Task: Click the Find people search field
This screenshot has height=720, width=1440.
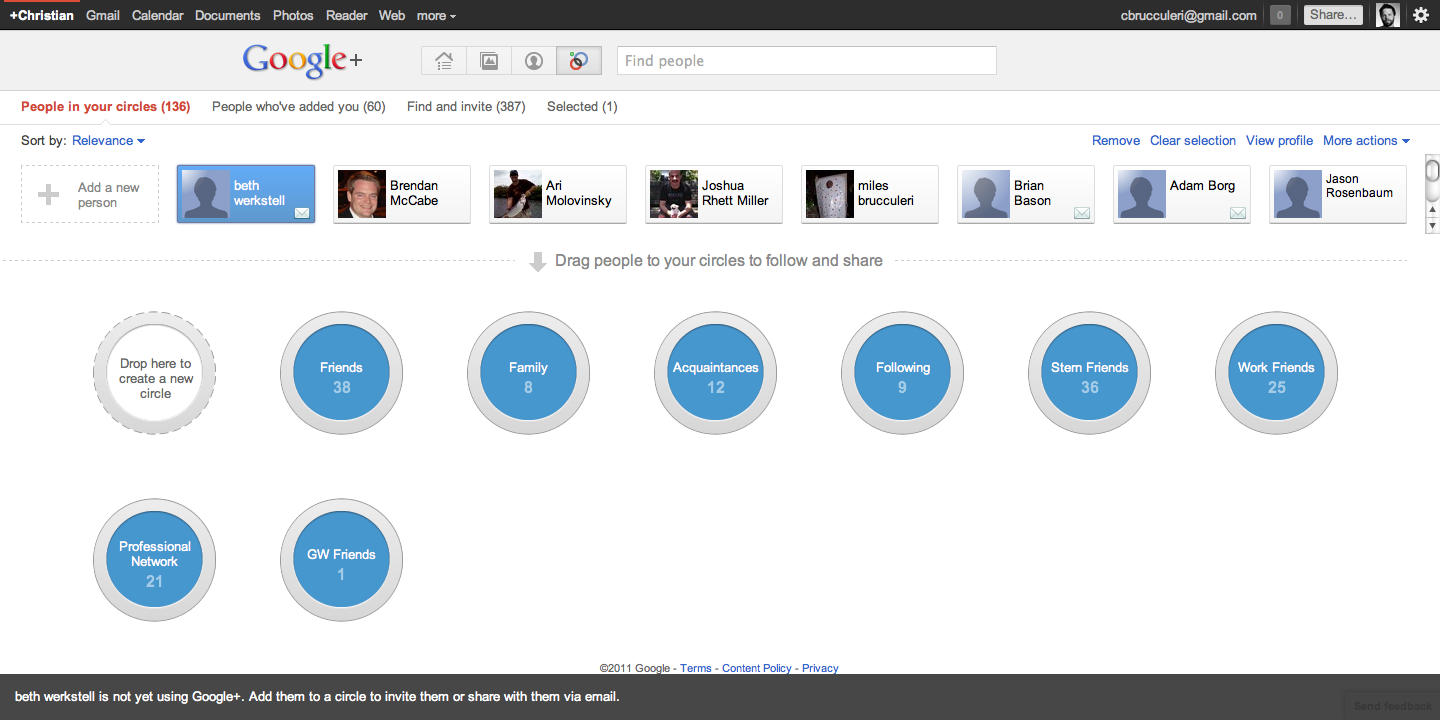Action: 806,61
